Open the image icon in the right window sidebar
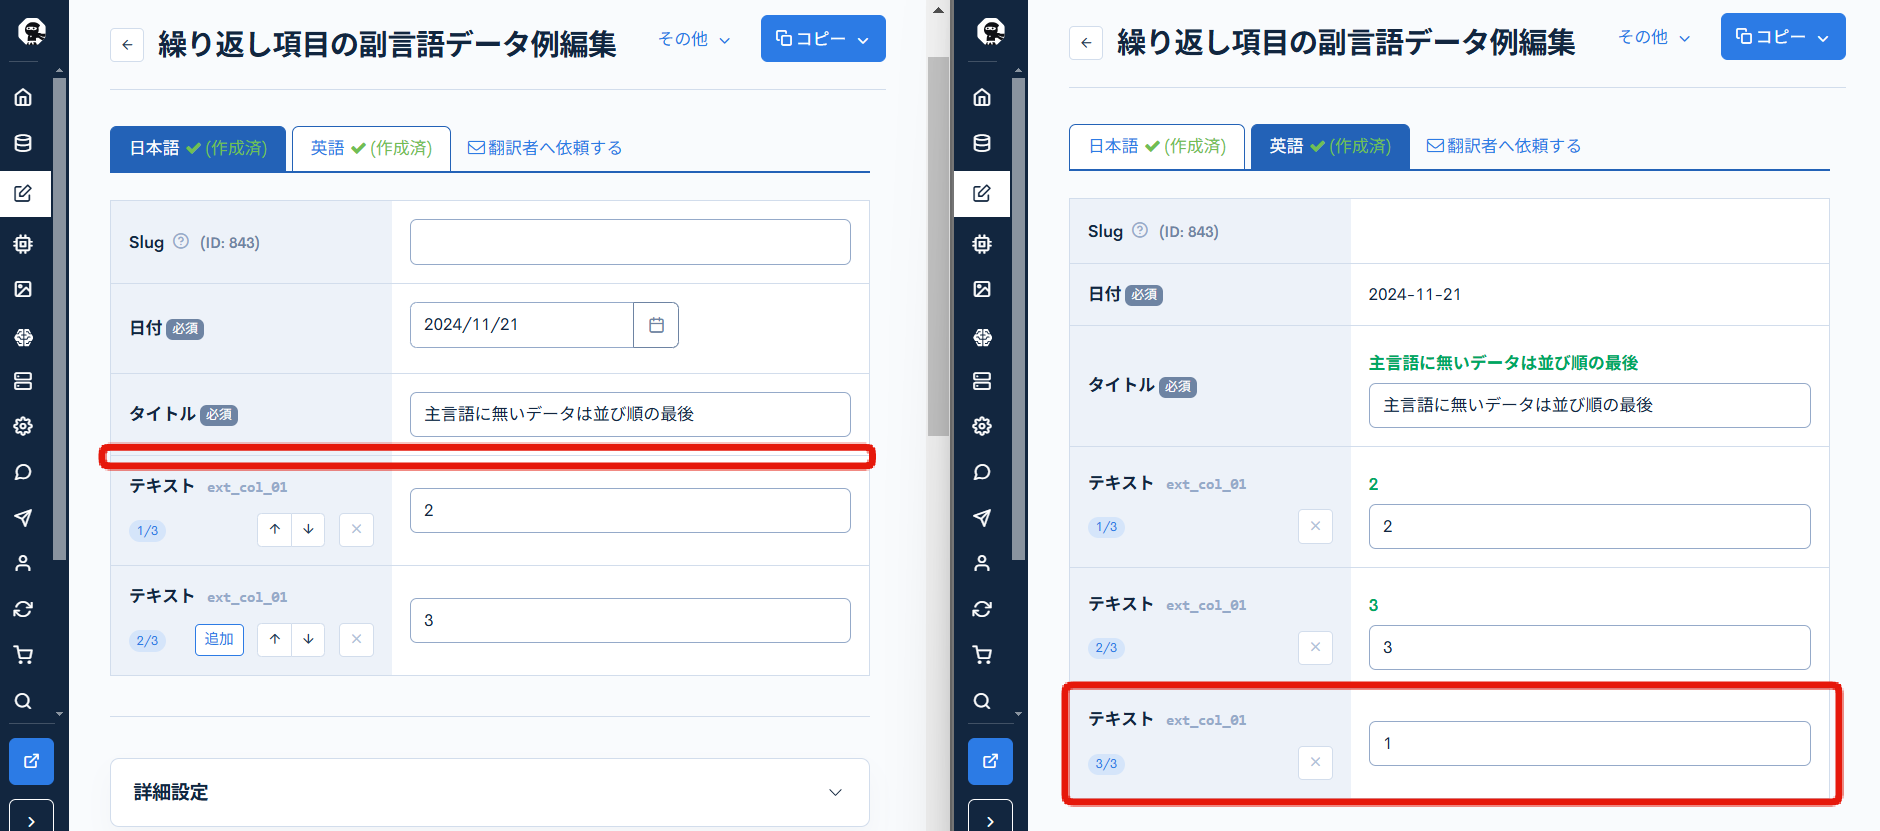Screen dimensions: 1880x831 982,289
